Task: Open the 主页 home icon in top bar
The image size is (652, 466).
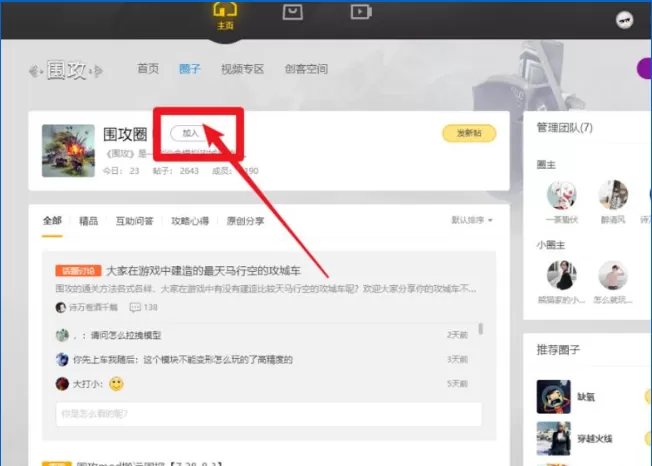Action: point(225,15)
